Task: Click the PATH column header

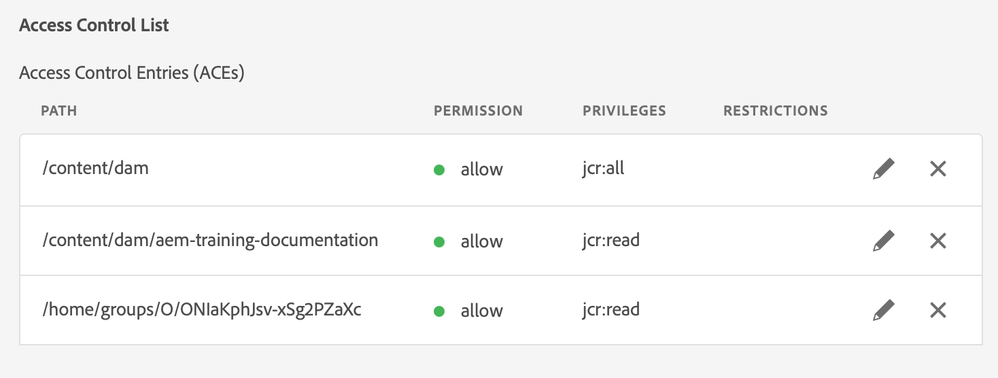Action: (x=59, y=111)
